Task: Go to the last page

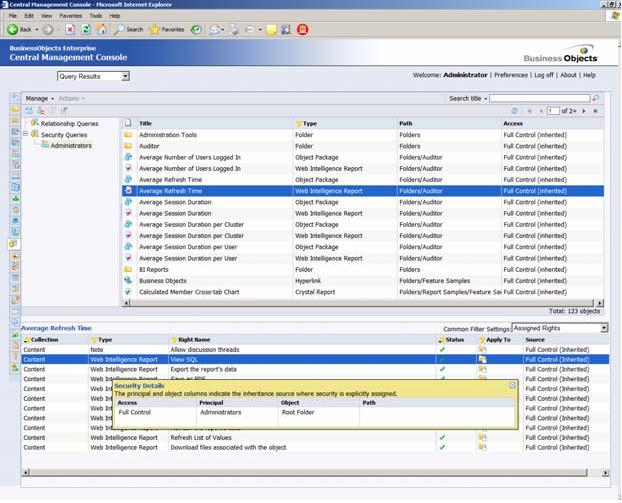Action: [x=595, y=111]
